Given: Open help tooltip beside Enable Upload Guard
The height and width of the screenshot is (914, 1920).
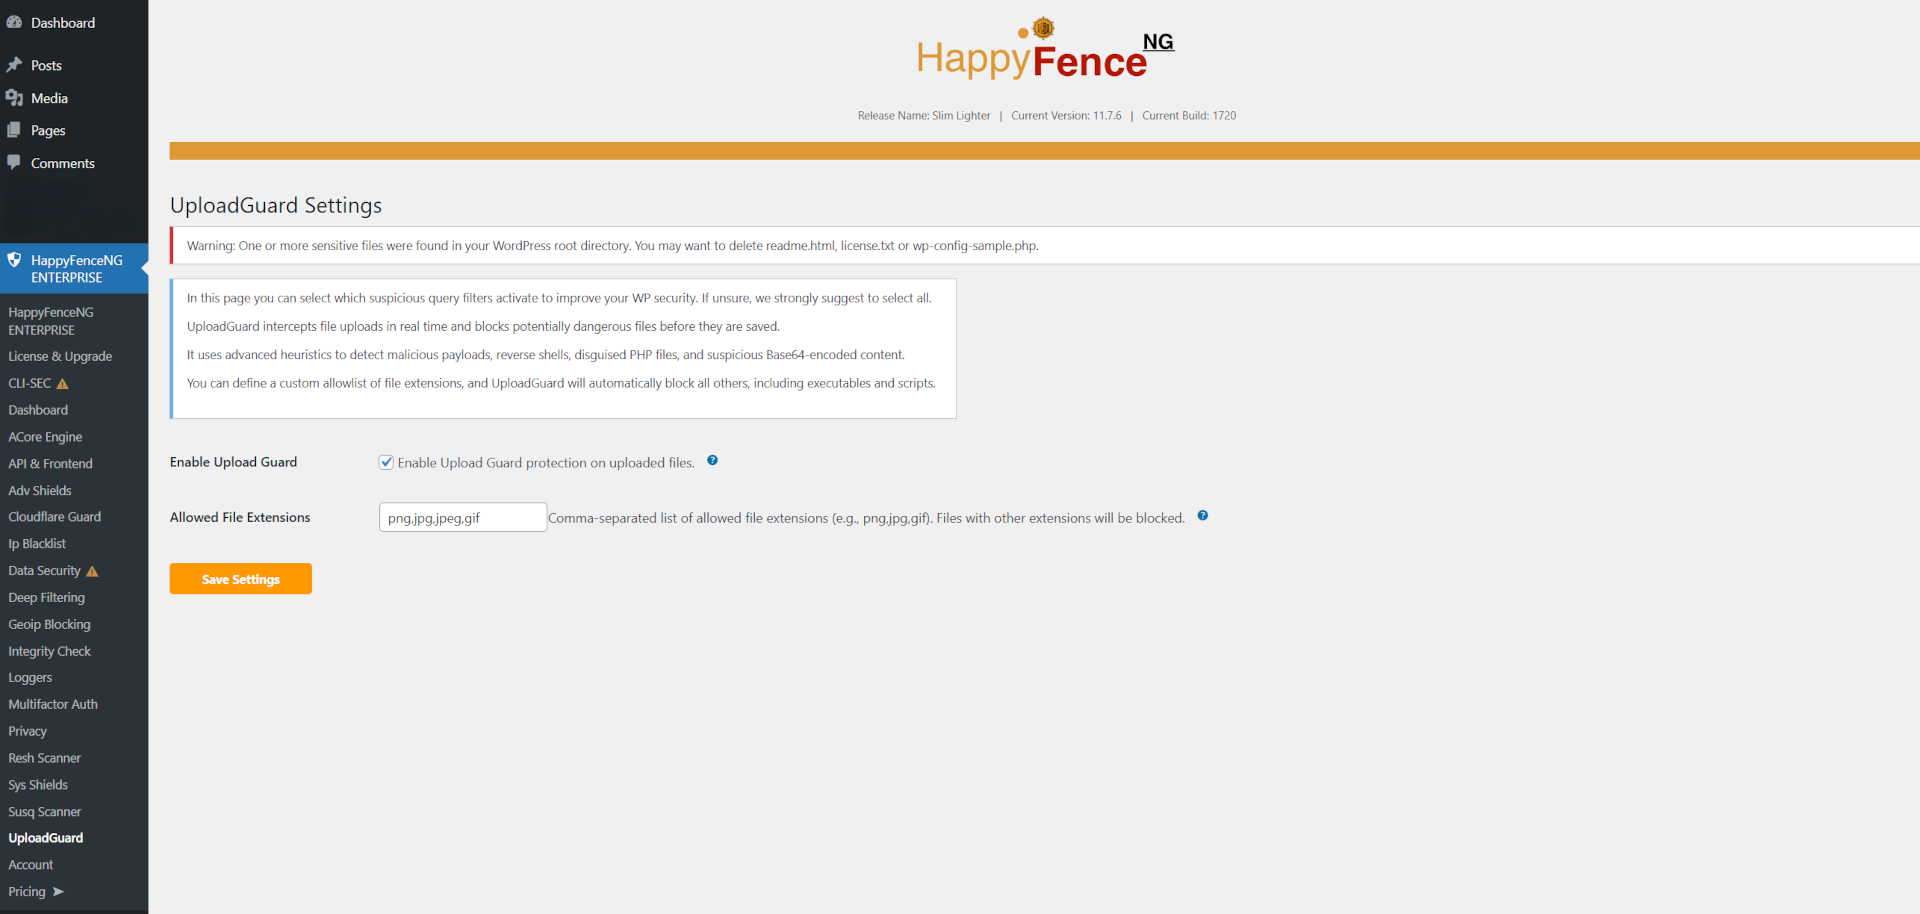Looking at the screenshot, I should (x=713, y=461).
